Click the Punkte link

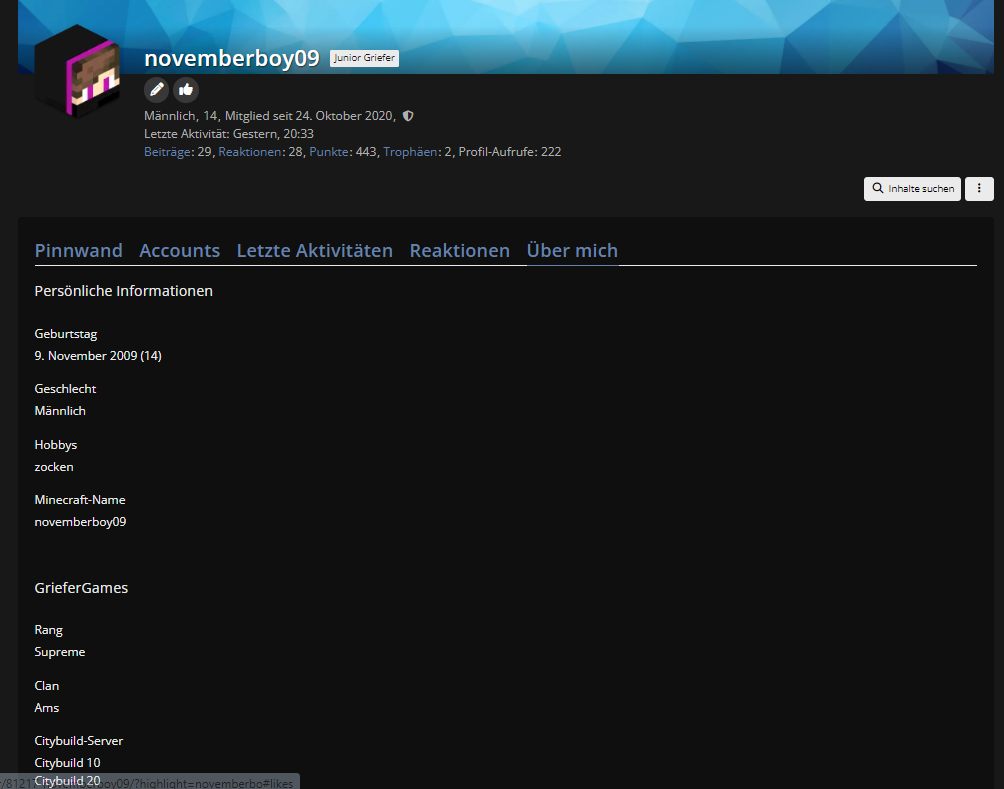329,152
